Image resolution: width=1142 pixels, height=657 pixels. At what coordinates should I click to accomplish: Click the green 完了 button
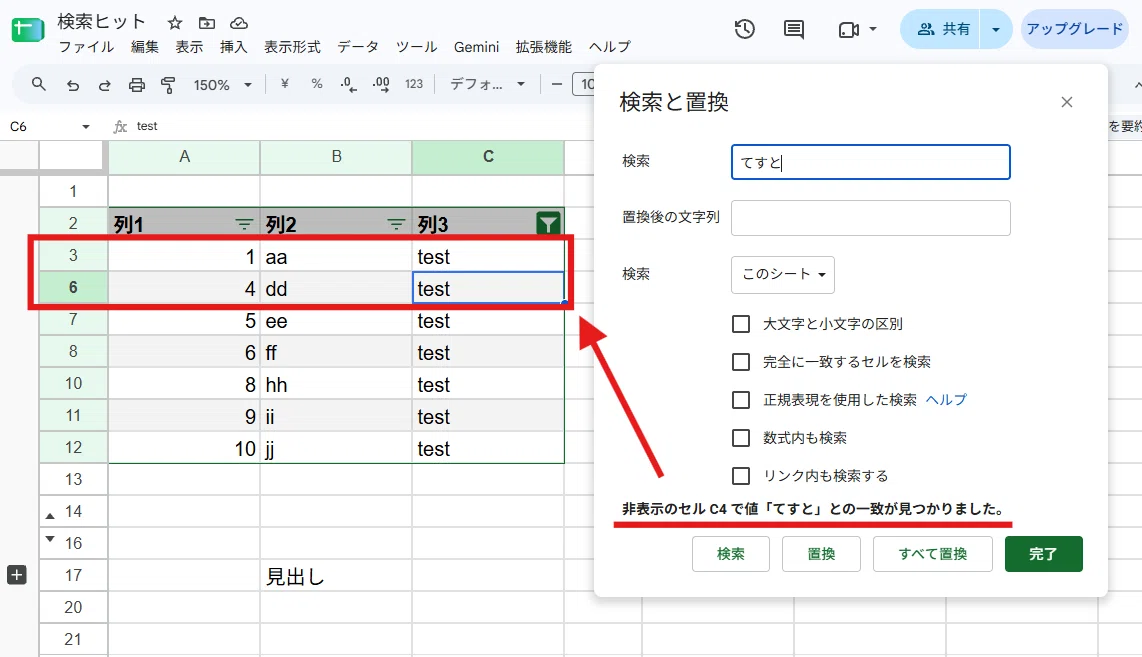pyautogui.click(x=1043, y=554)
